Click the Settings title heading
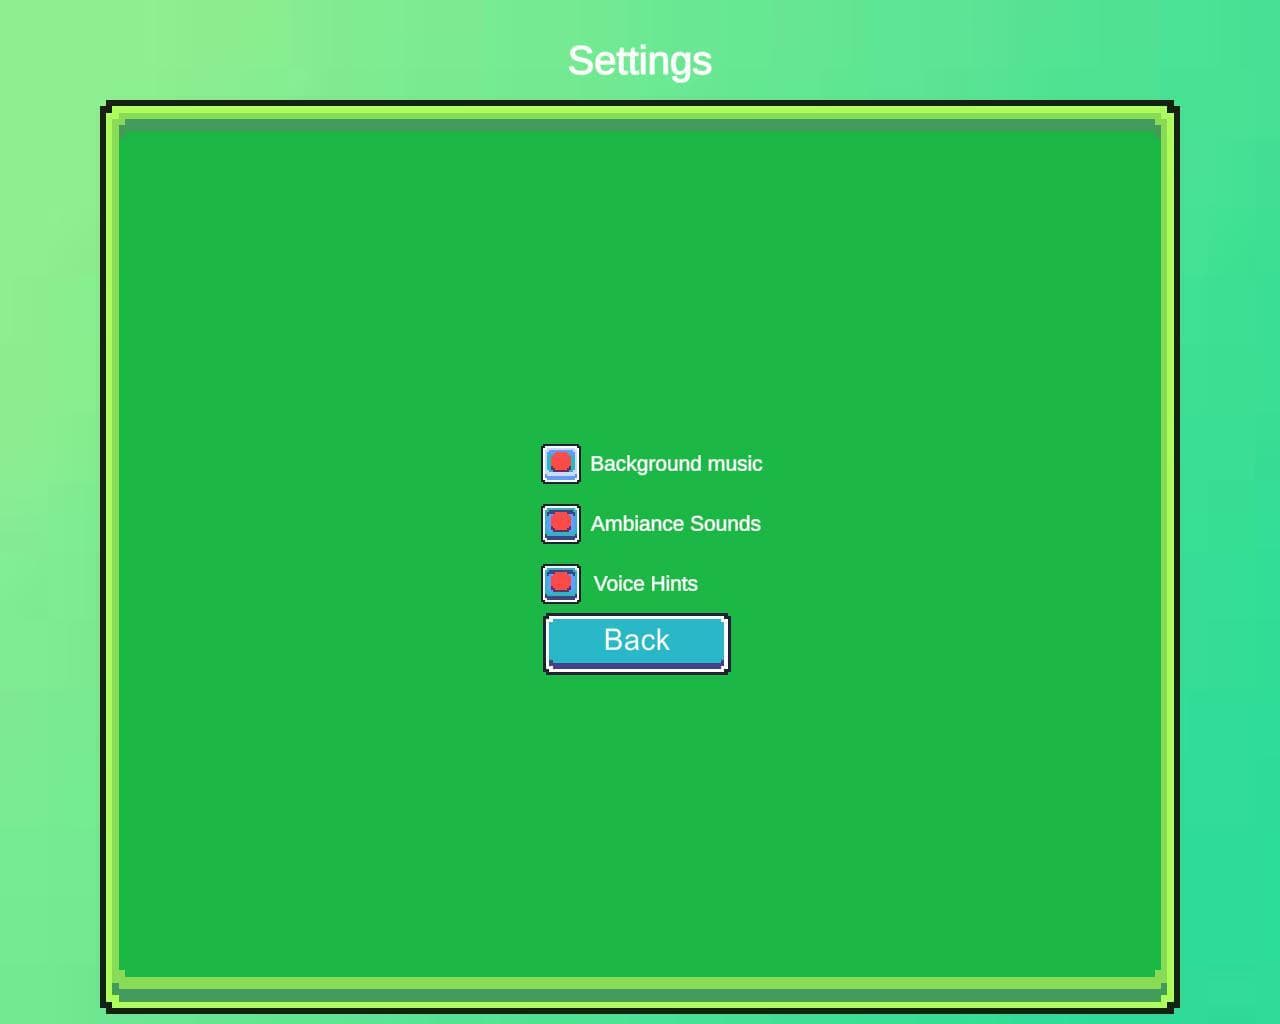This screenshot has width=1280, height=1024. pos(640,61)
